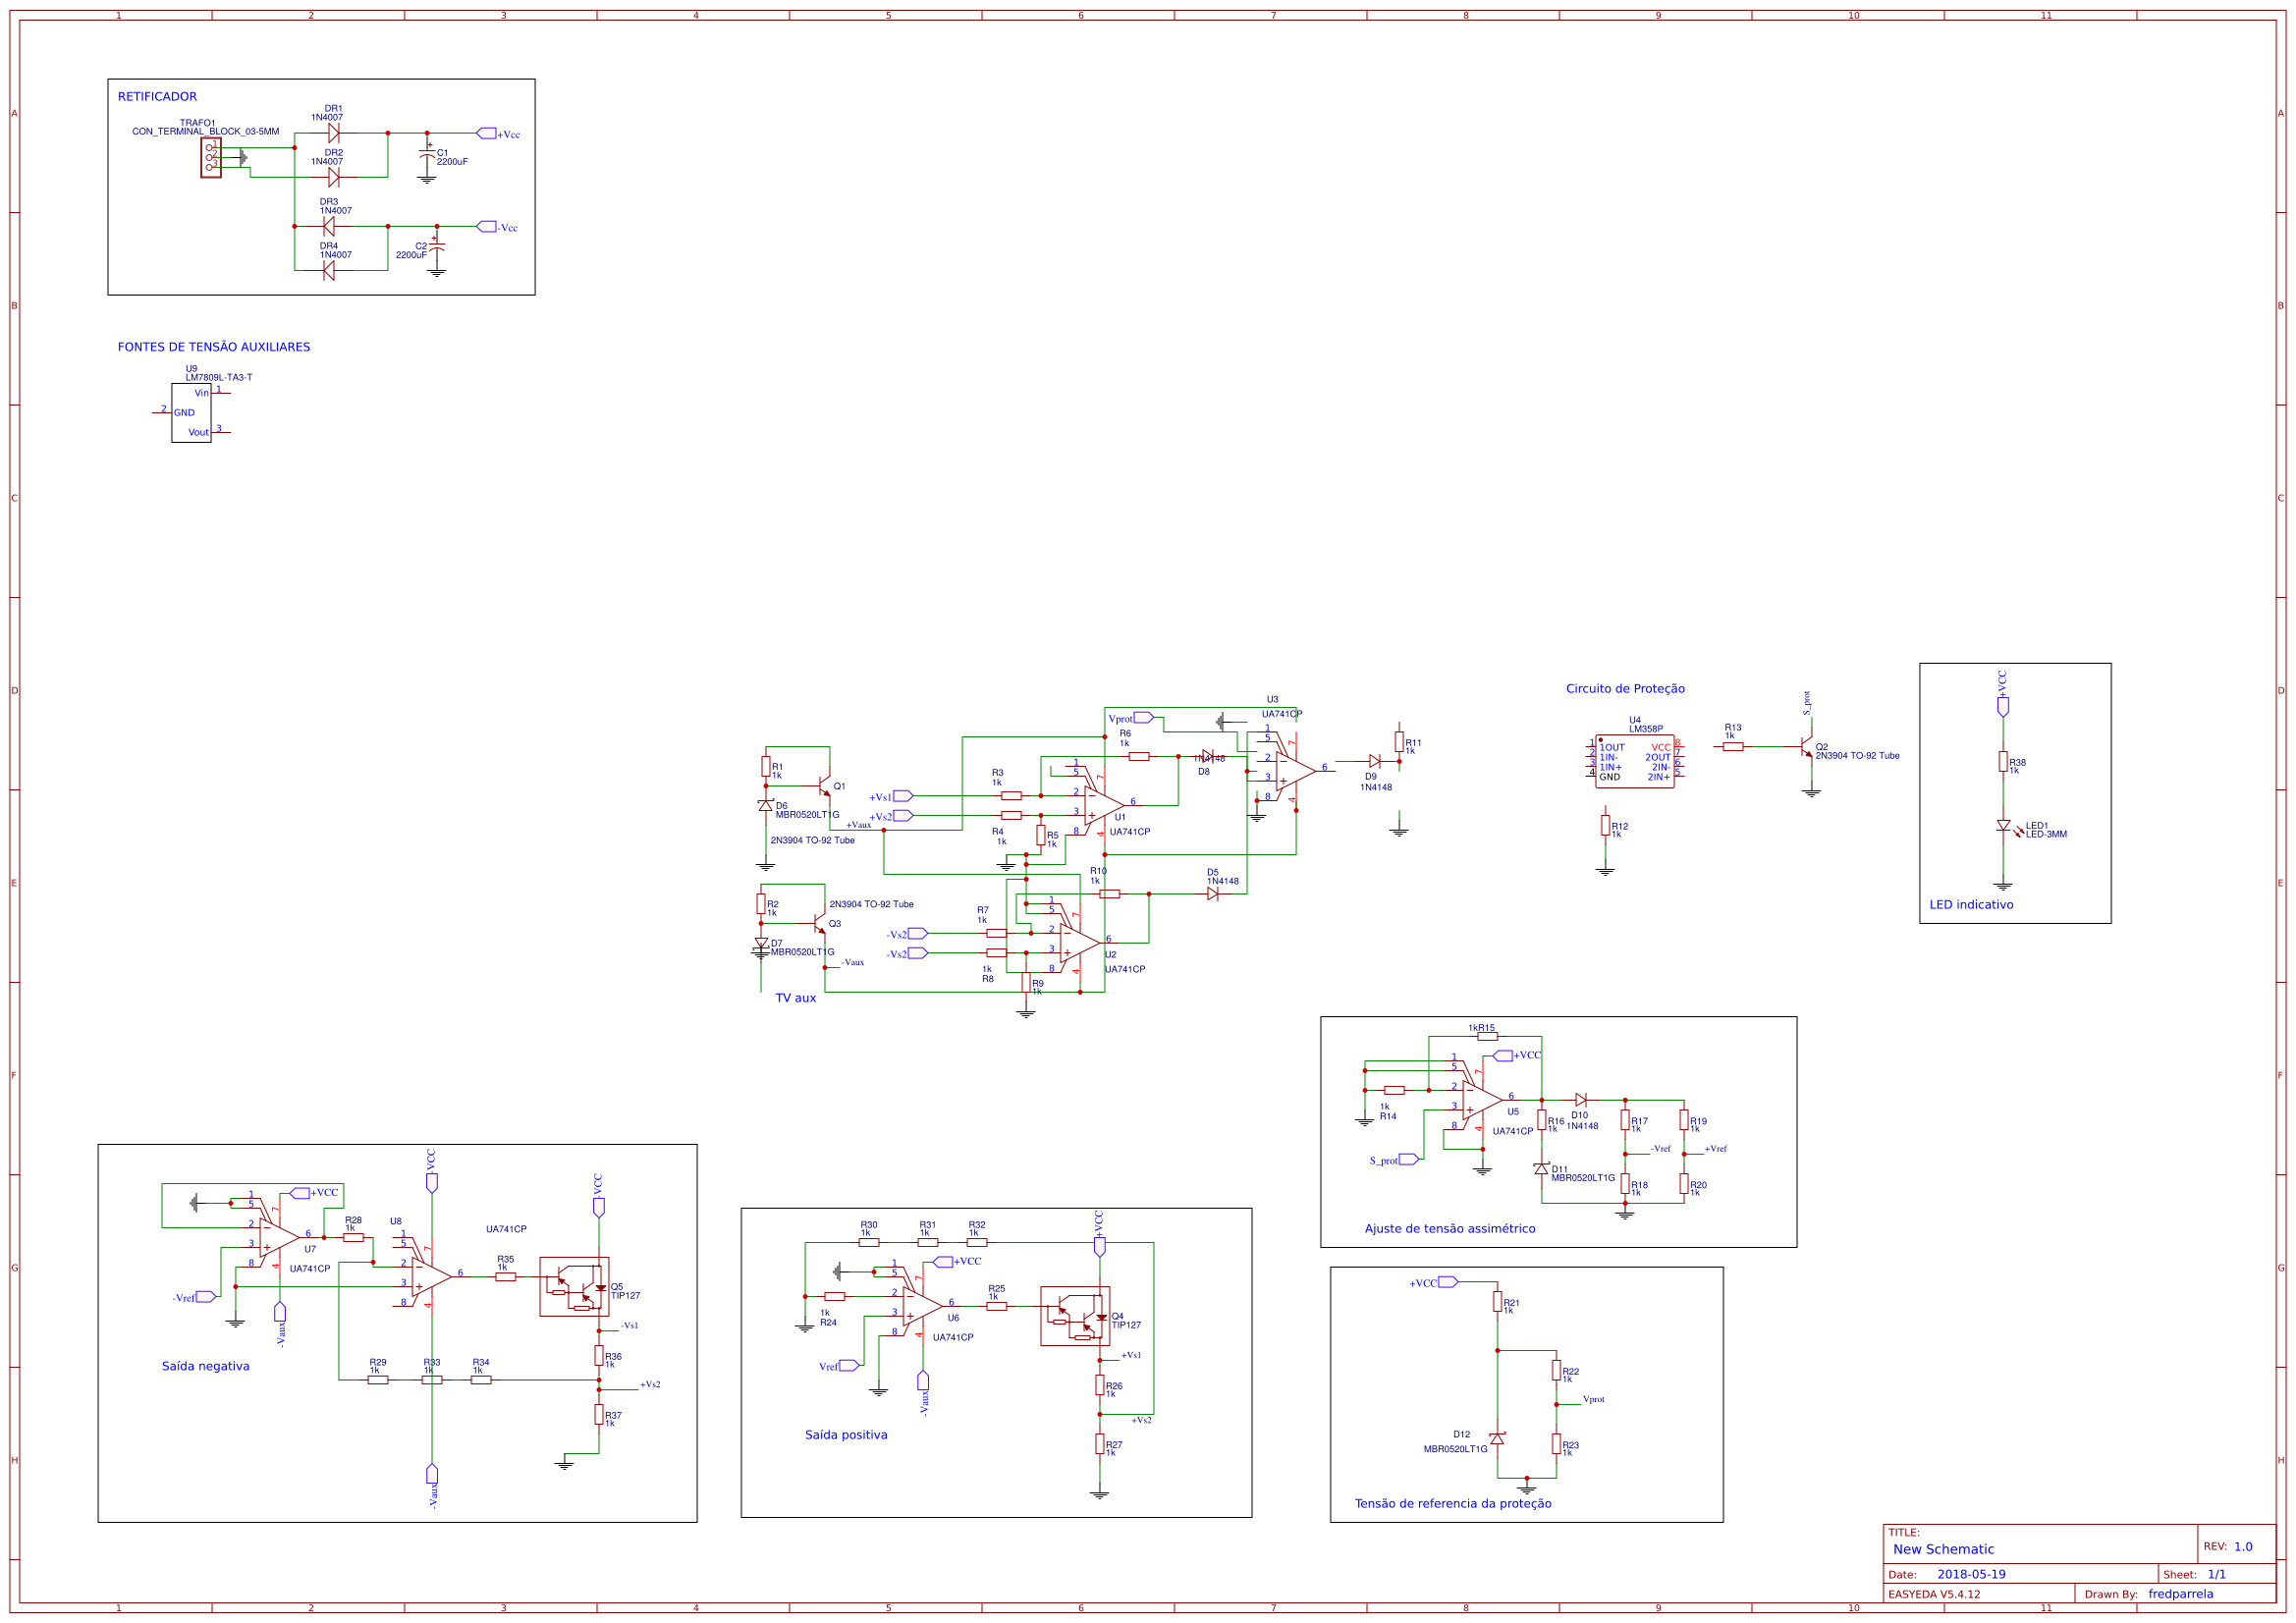Screen dimensions: 2296x1623
Task: Select the Circuito de Proteção label
Action: pos(1625,689)
